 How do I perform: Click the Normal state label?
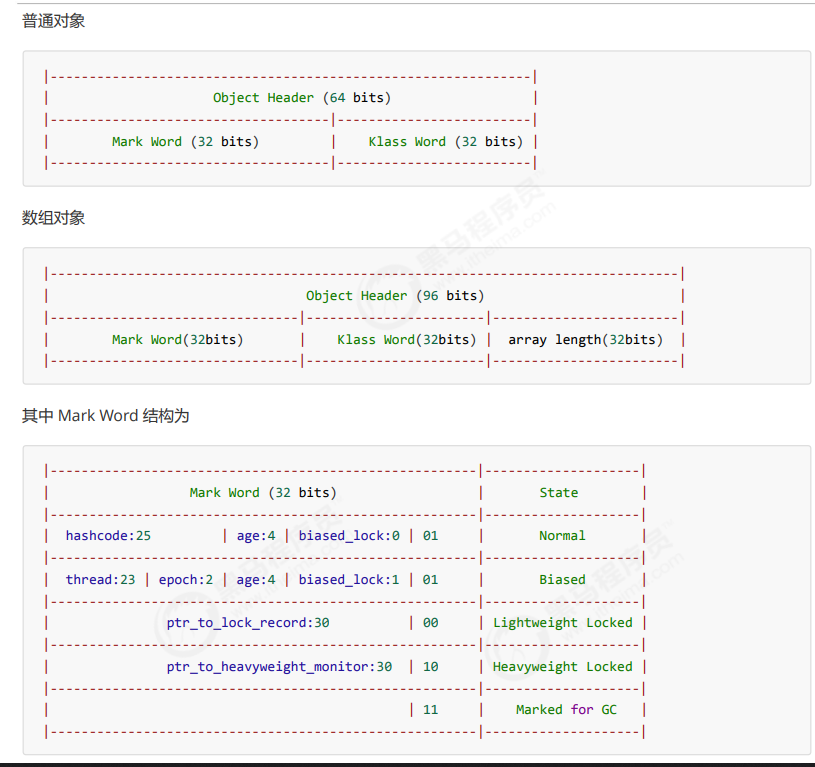click(562, 536)
